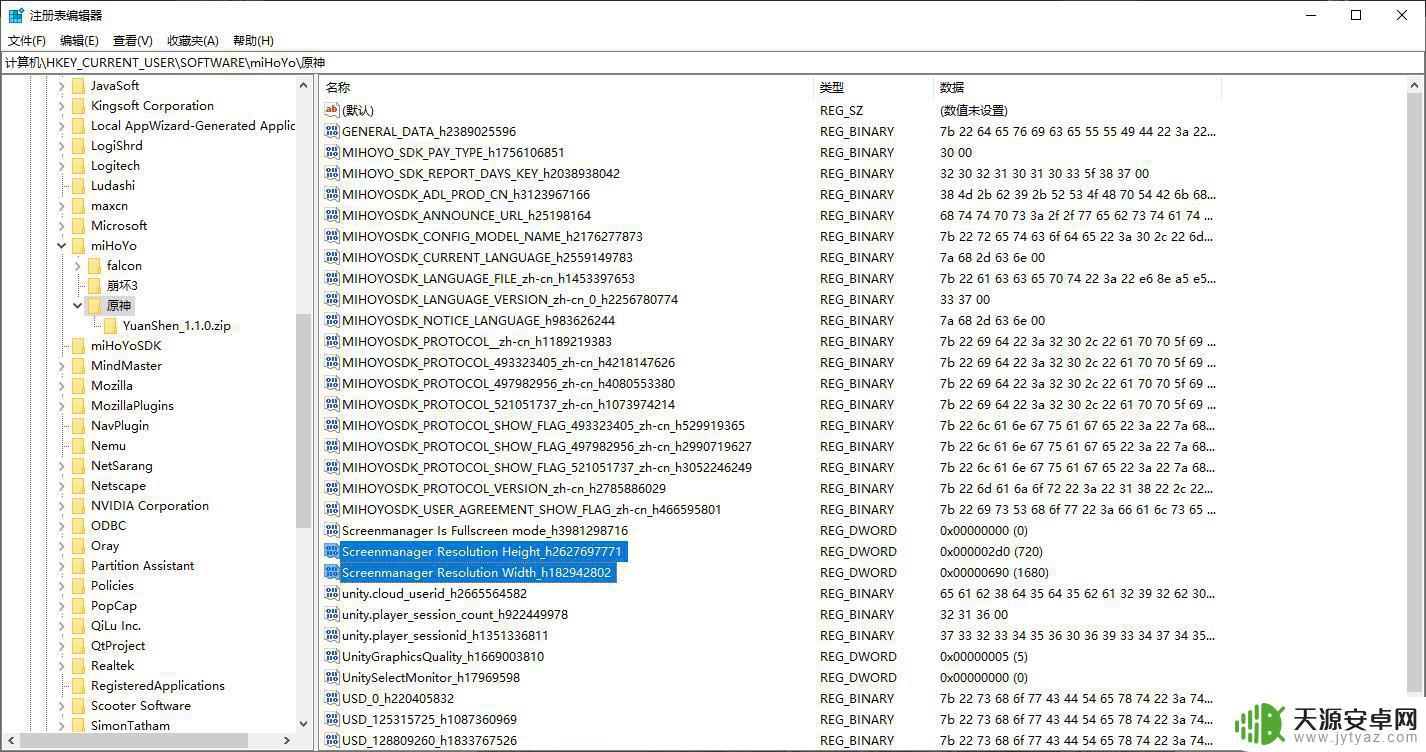Image resolution: width=1426 pixels, height=752 pixels.
Task: Click the Registry Editor icon in the title bar
Action: [16, 15]
